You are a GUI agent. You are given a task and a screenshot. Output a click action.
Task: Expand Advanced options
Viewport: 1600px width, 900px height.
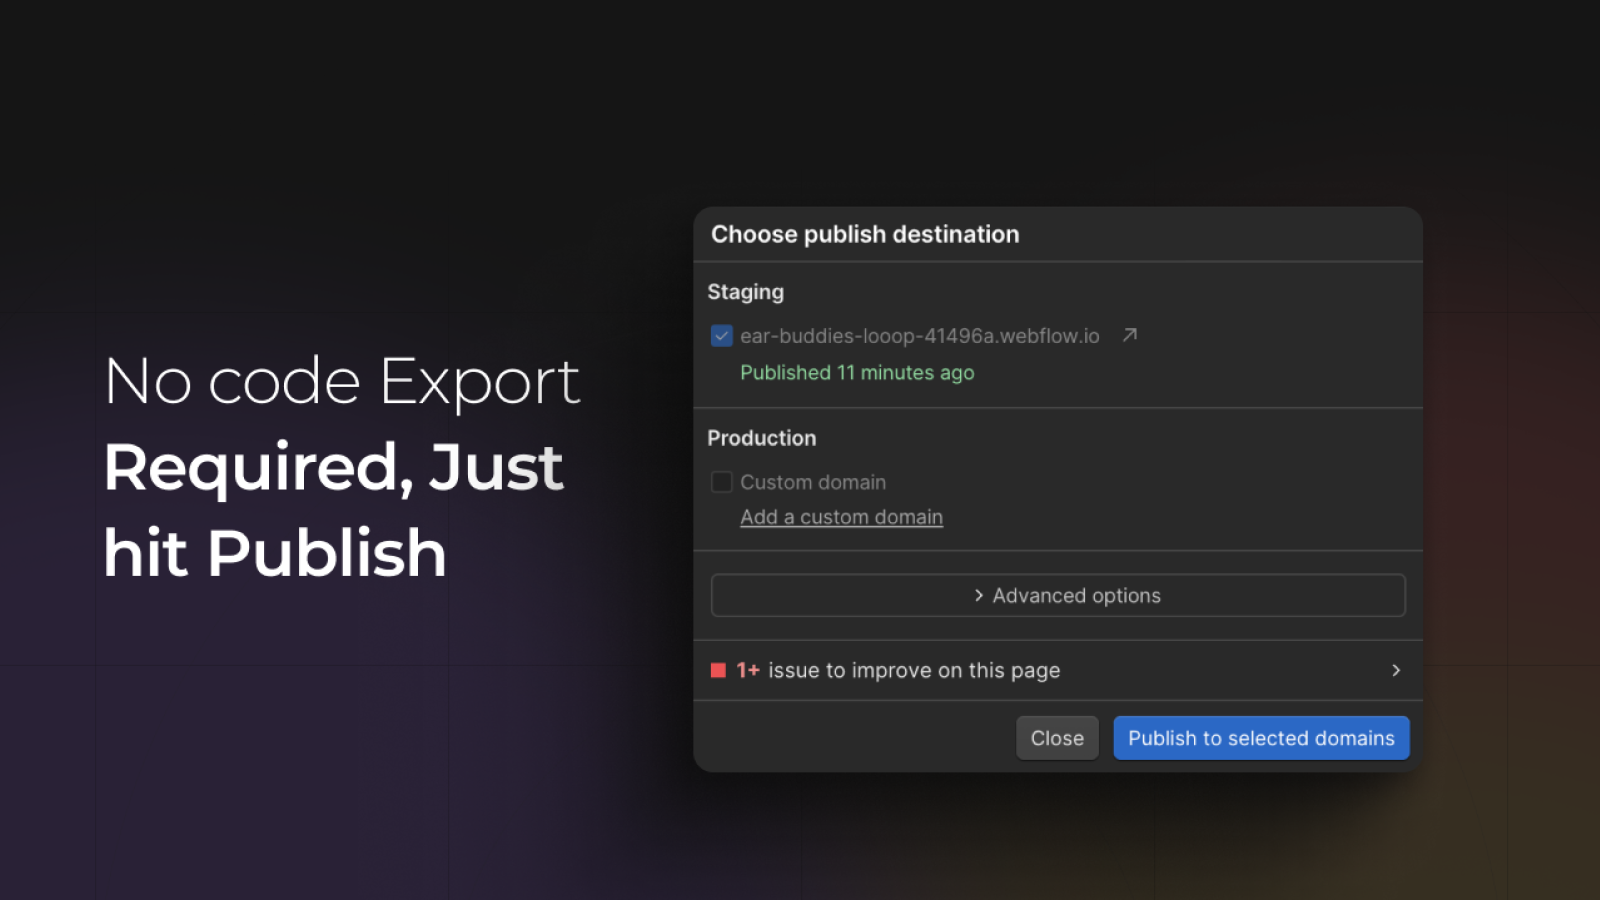1058,595
